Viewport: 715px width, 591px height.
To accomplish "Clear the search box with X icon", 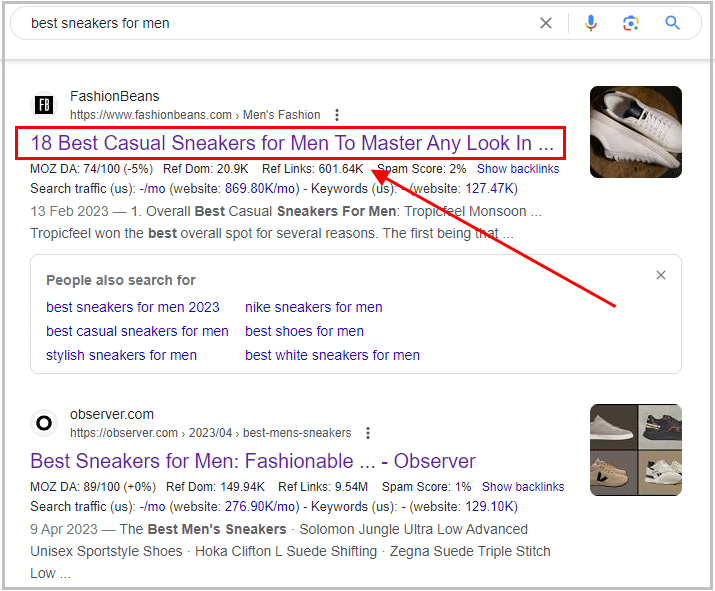I will click(x=546, y=23).
